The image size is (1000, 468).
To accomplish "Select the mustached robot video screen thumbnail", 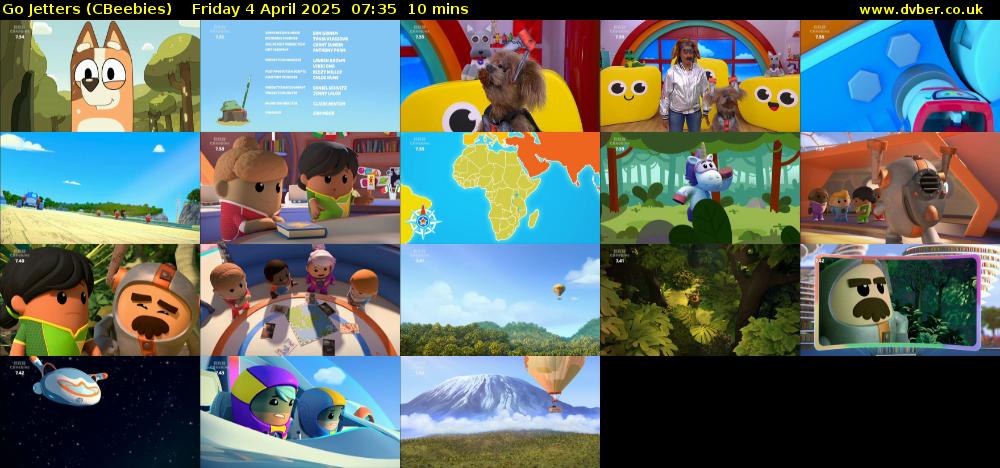I will click(x=900, y=300).
